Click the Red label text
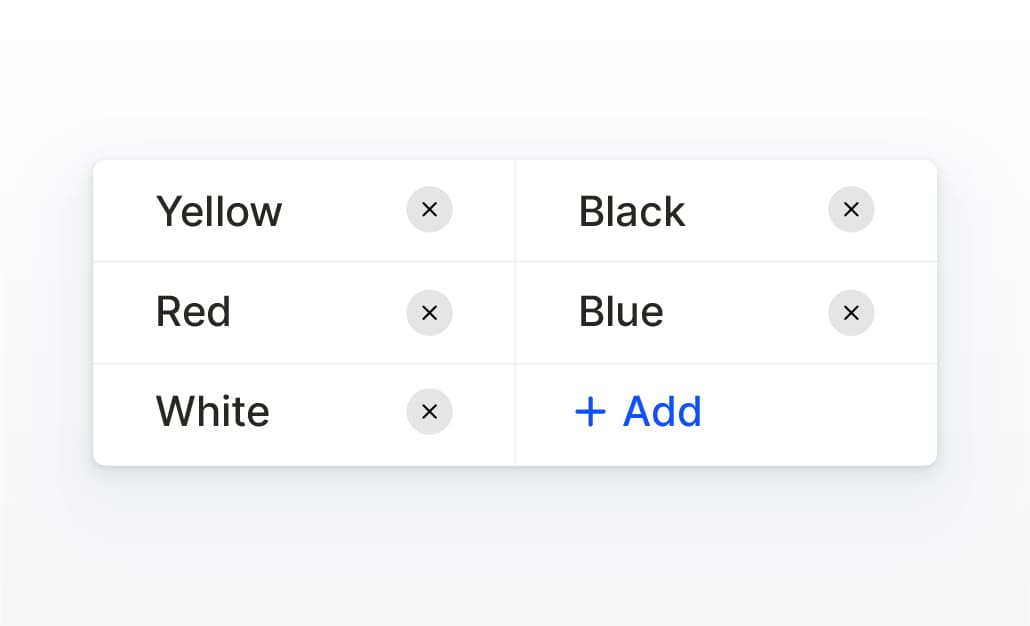The width and height of the screenshot is (1030, 626). (193, 312)
